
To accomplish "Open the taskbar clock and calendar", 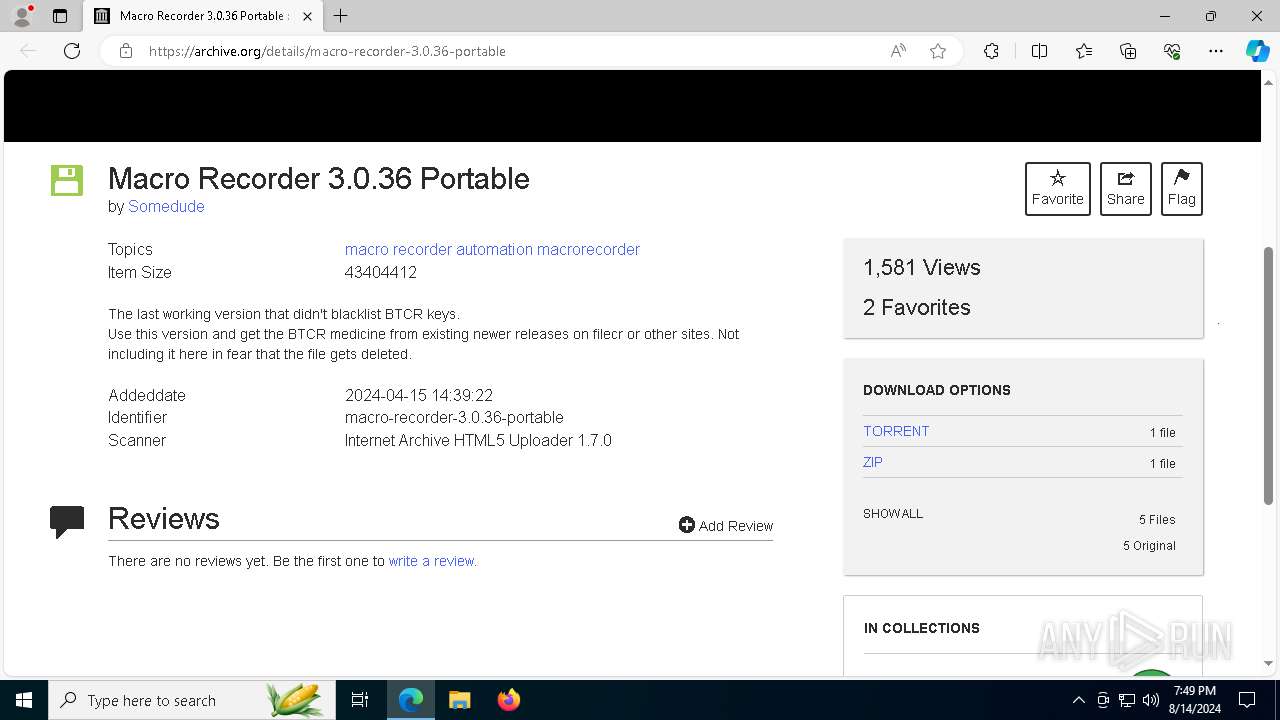I will [x=1195, y=700].
